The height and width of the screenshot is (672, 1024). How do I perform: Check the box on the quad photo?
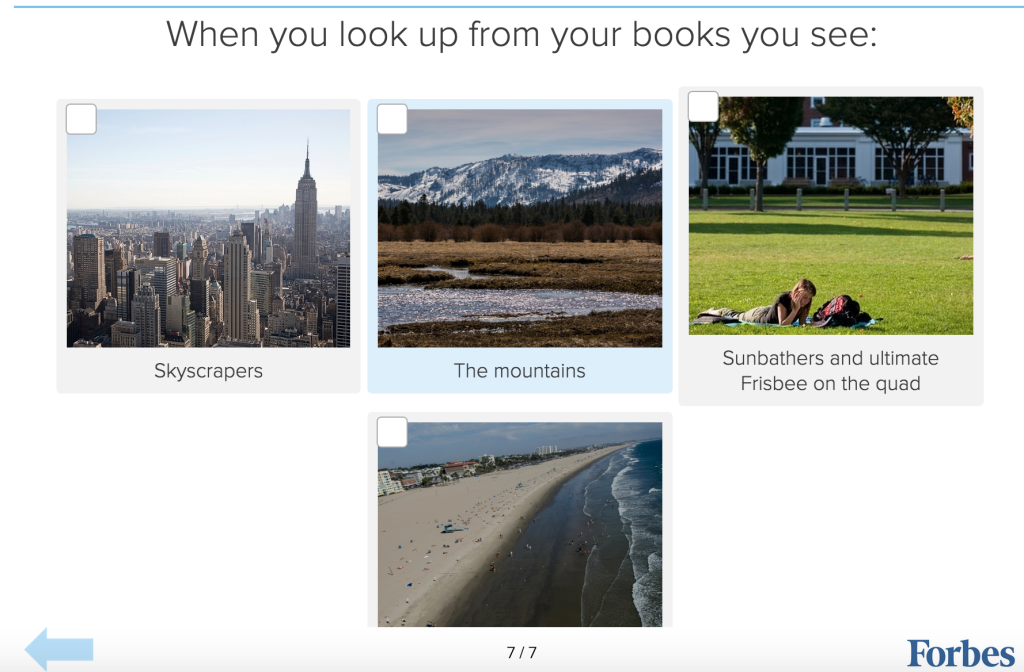pos(703,106)
